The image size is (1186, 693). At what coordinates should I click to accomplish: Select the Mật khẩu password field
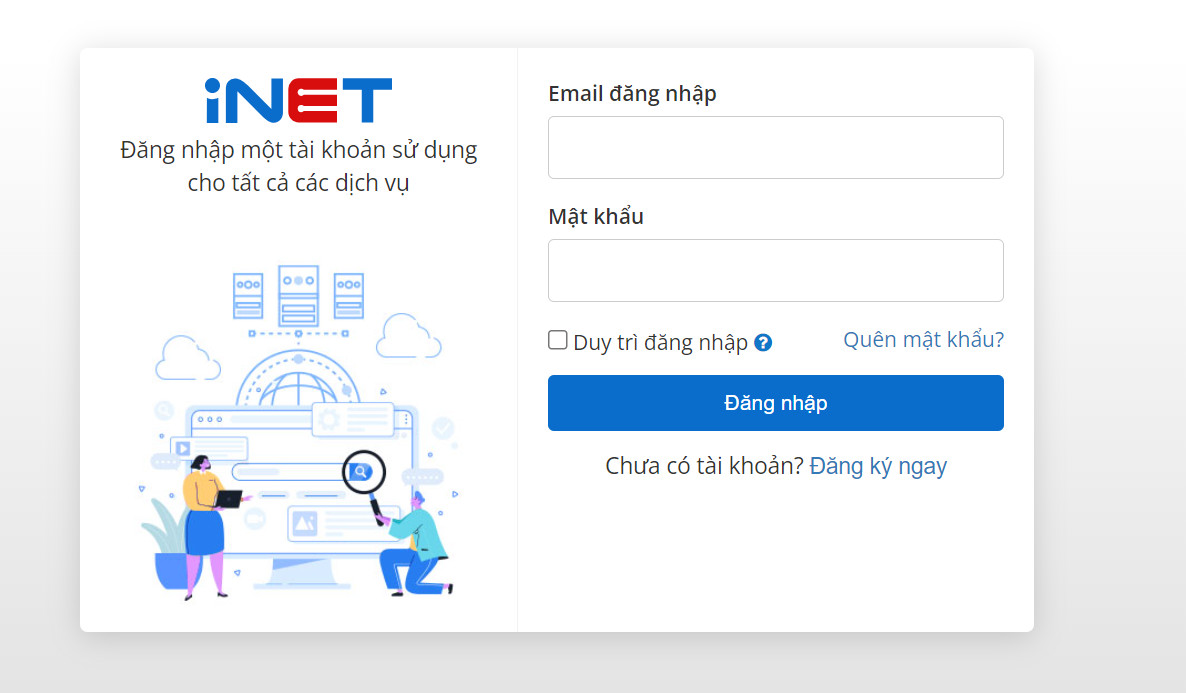coord(775,270)
